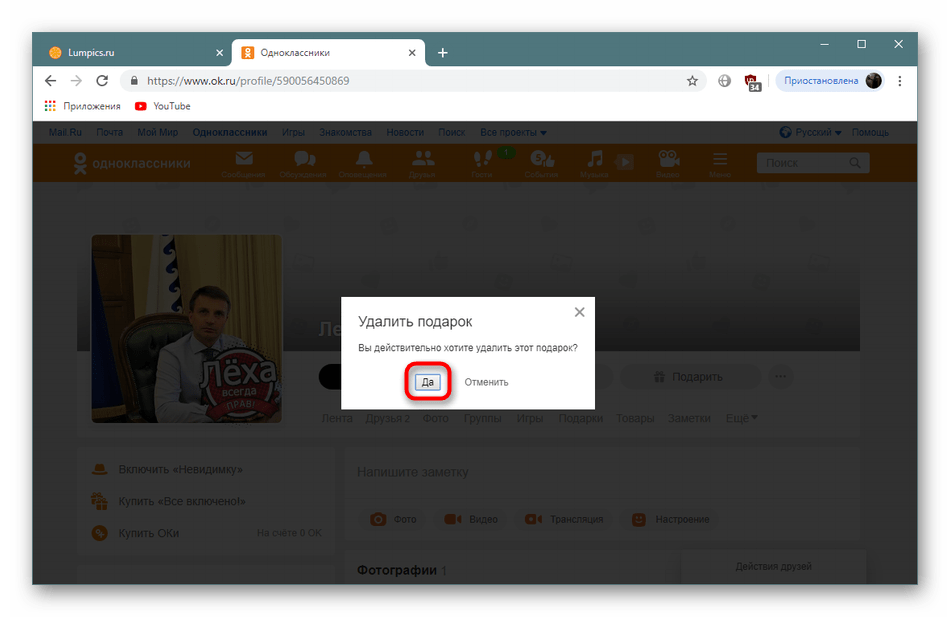Add Фото to the note

click(x=393, y=519)
